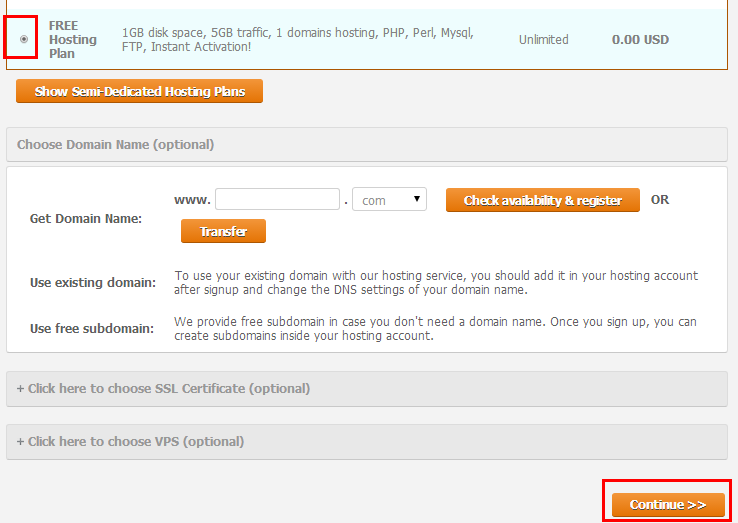Collapse the Choose Domain Name section header
Screen dimensions: 738x523
tap(366, 145)
